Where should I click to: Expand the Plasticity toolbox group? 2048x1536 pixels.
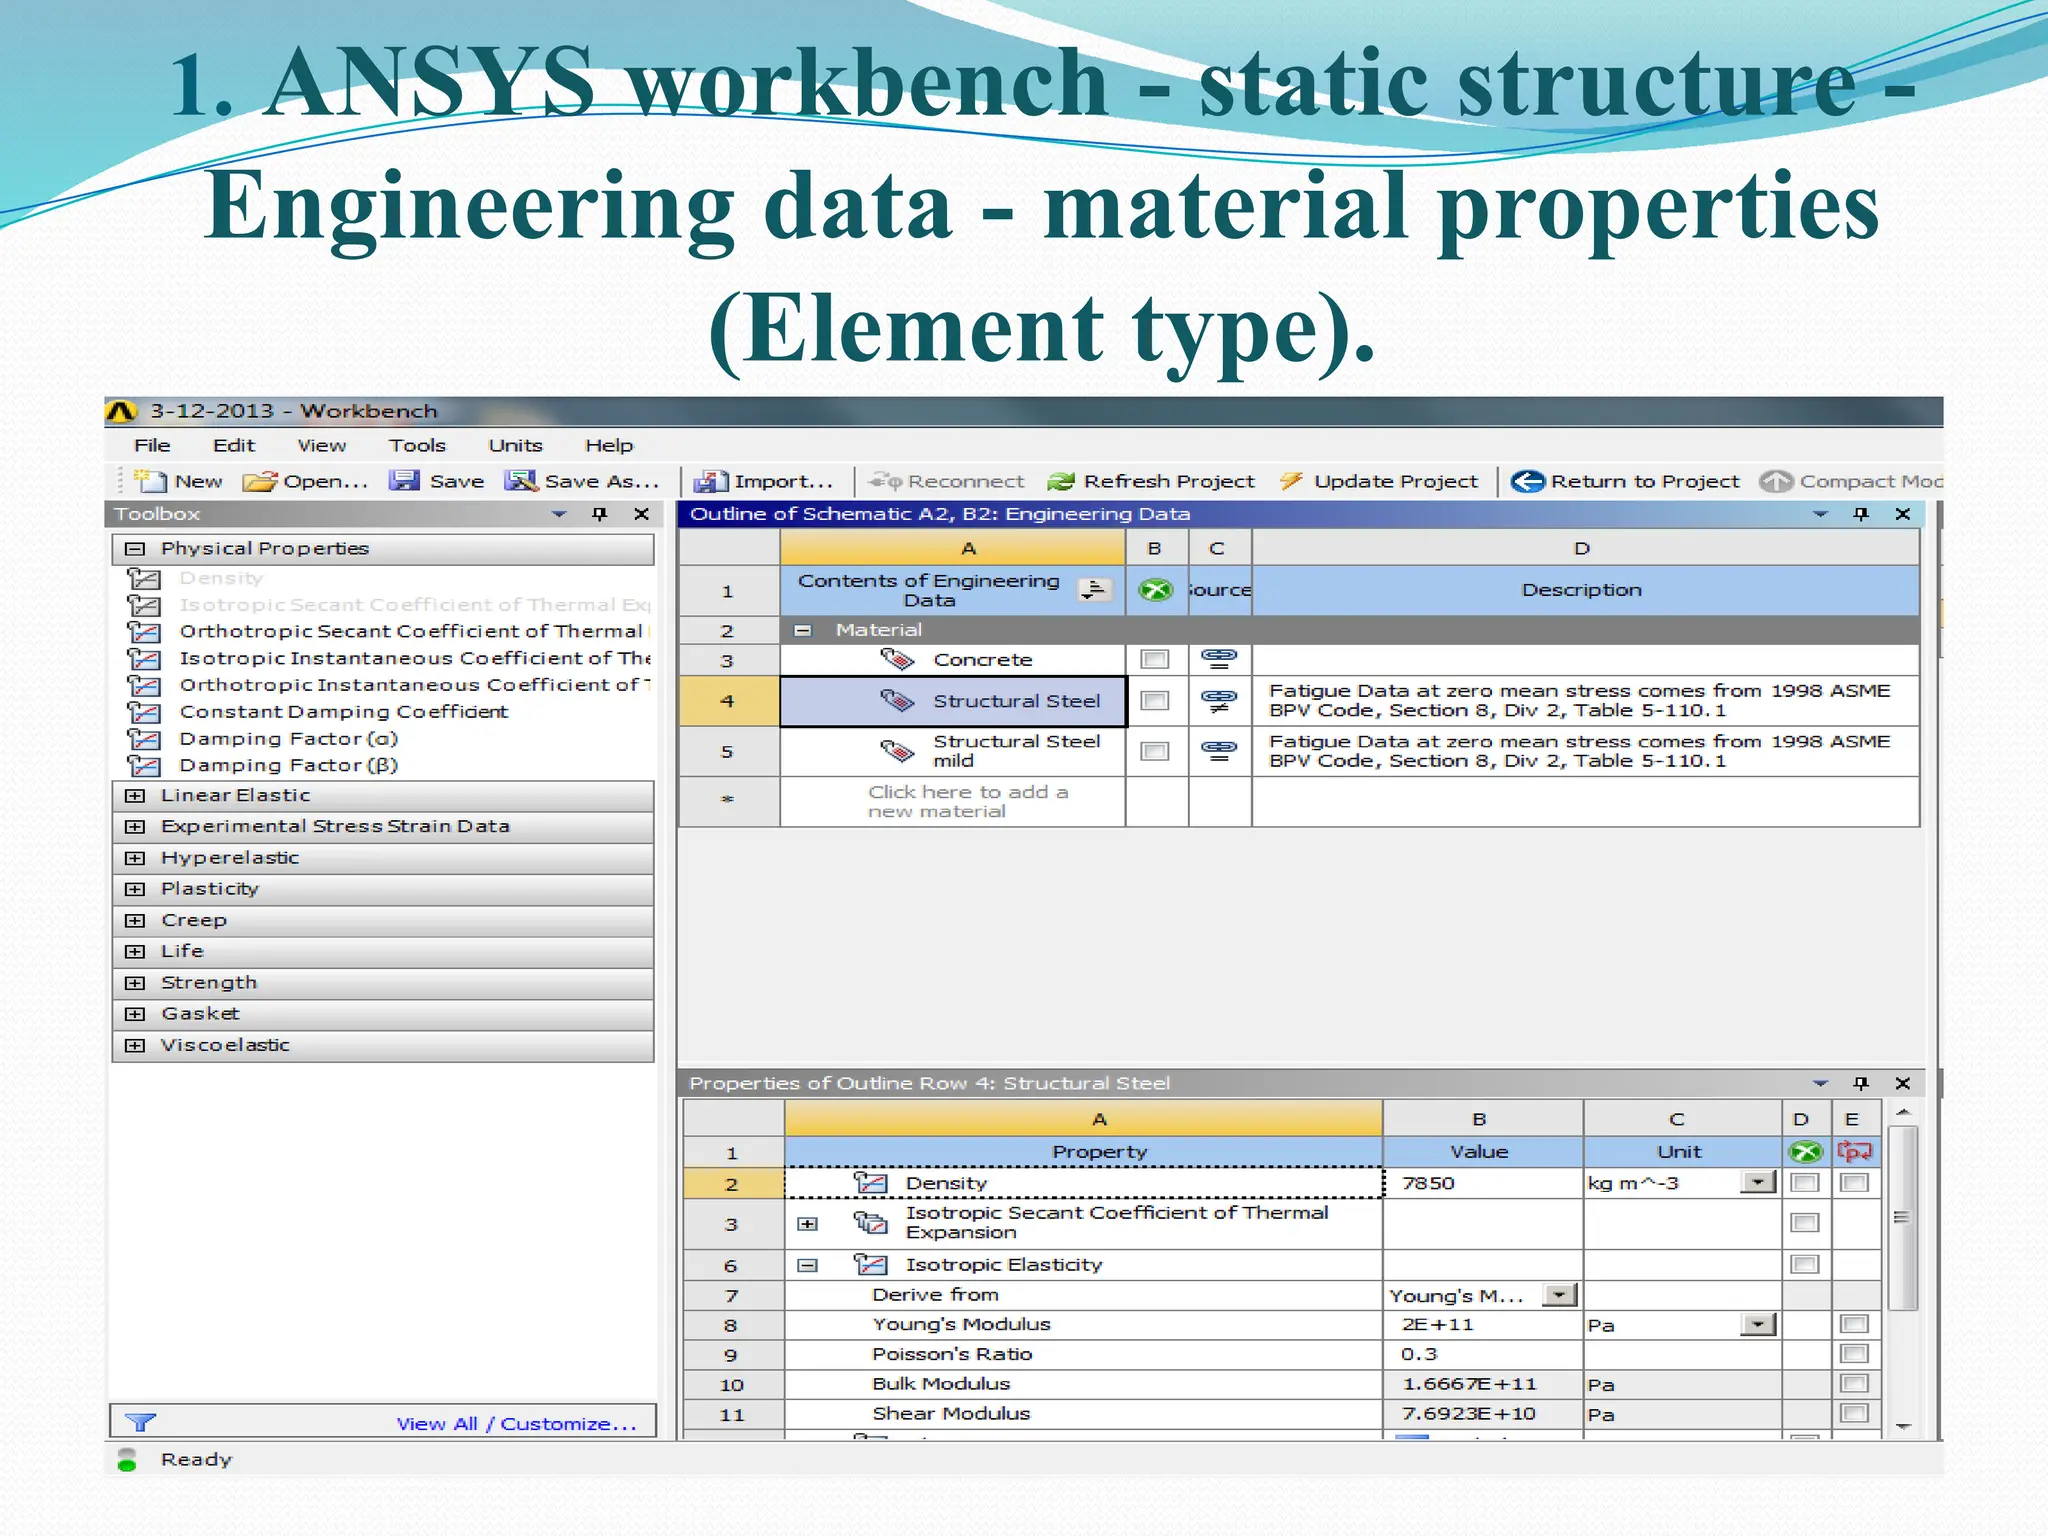(x=135, y=889)
